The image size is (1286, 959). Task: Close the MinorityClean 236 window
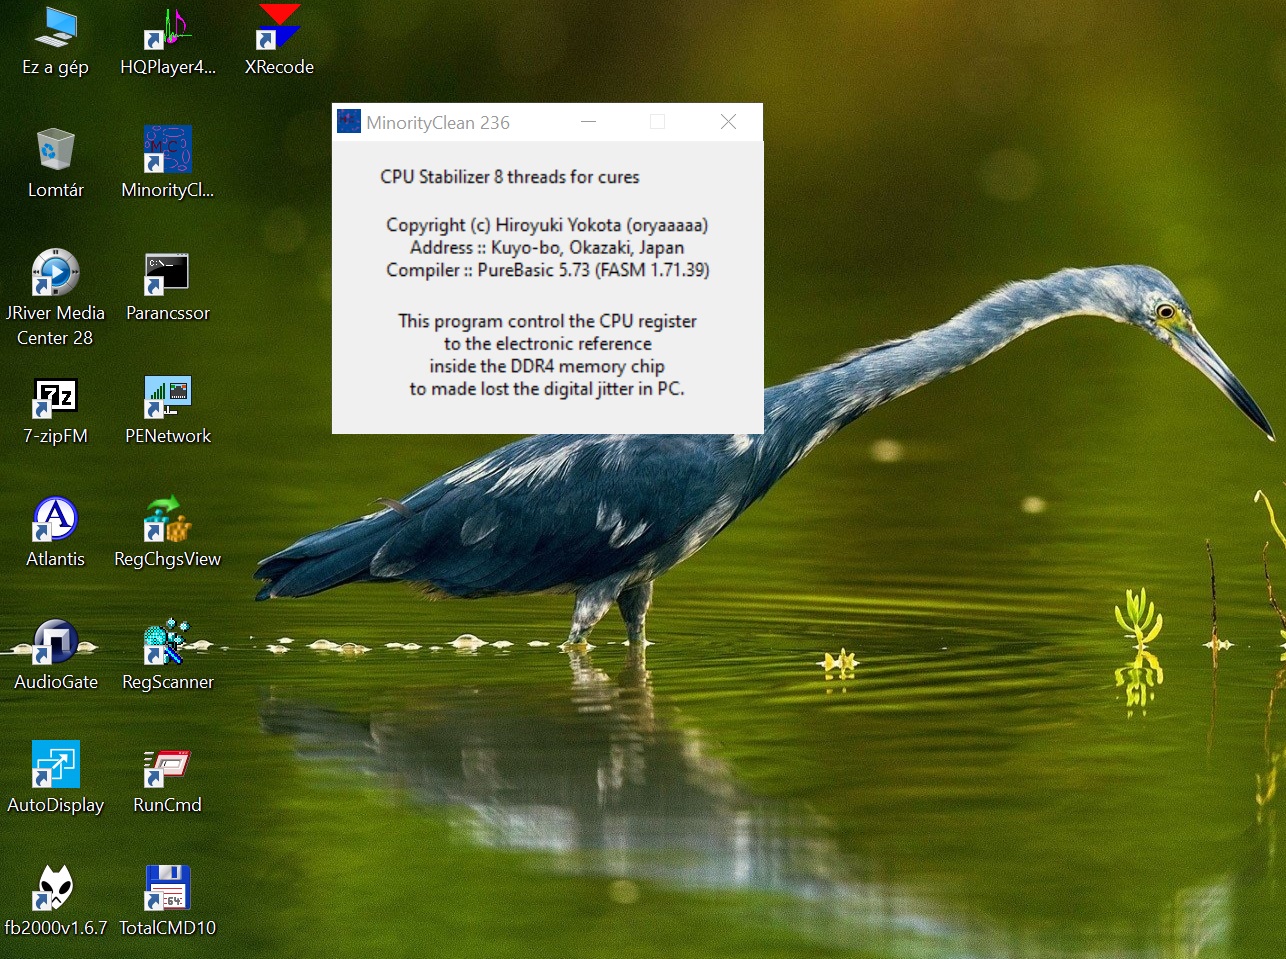728,122
